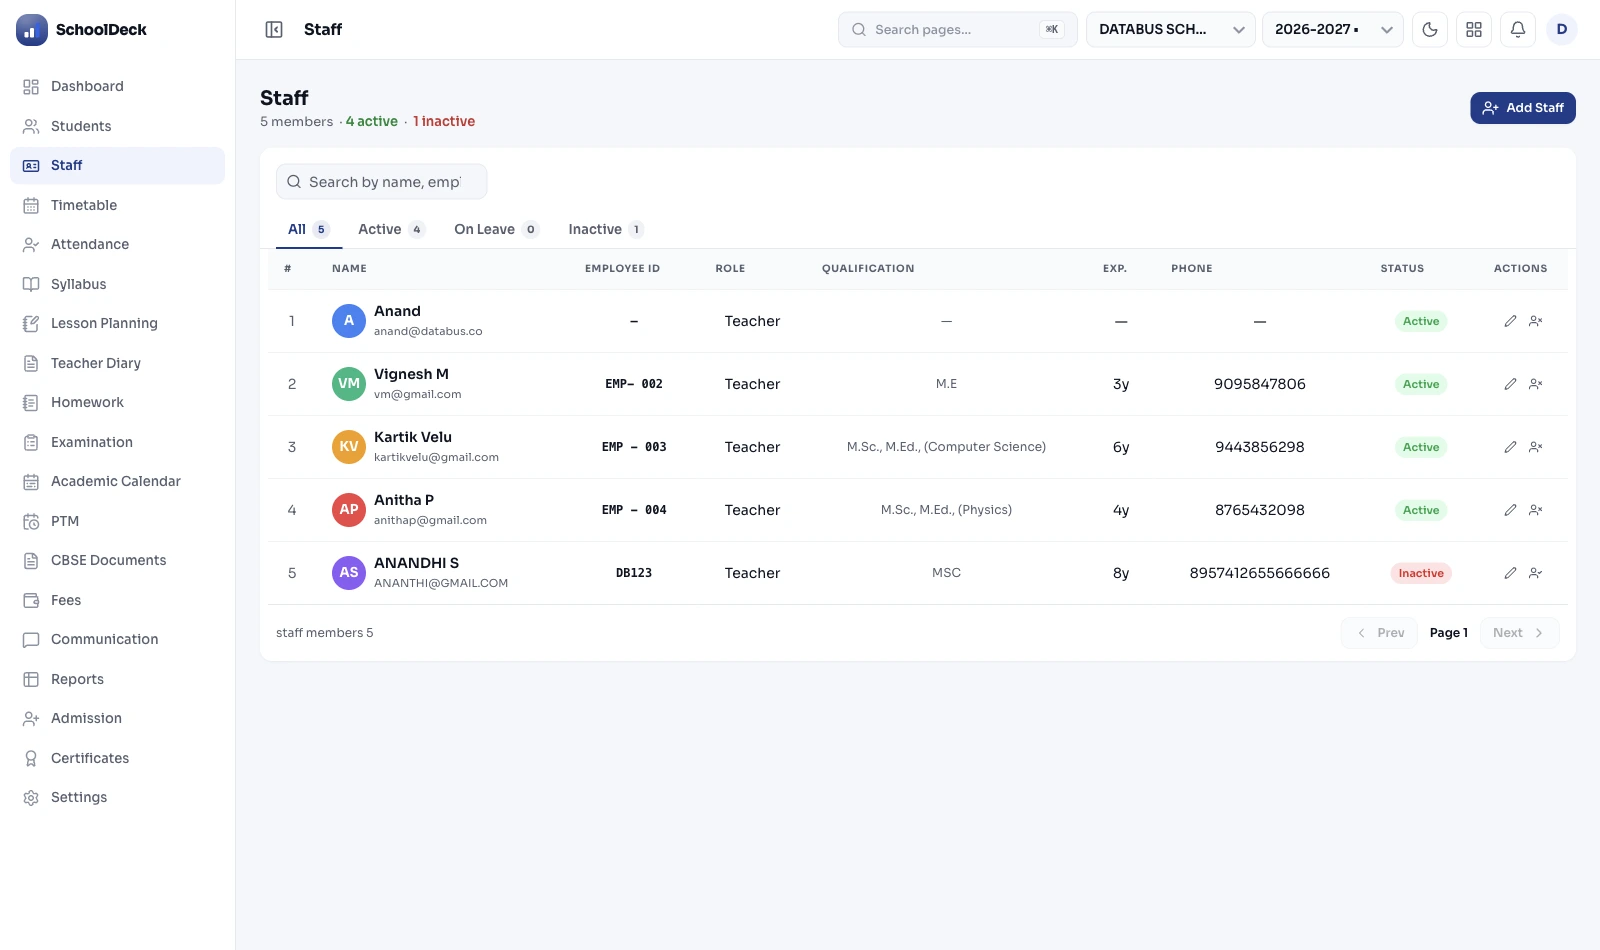Click the Search by name staff field
The image size is (1600, 950).
382,182
